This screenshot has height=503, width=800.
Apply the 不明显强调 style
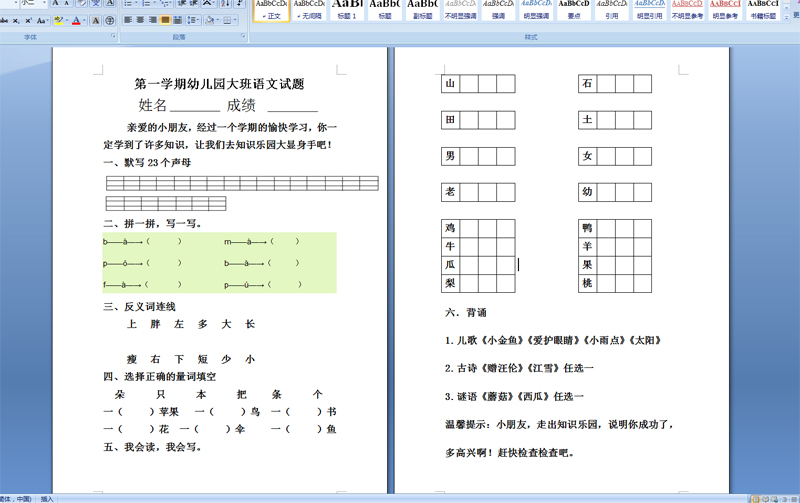point(460,10)
